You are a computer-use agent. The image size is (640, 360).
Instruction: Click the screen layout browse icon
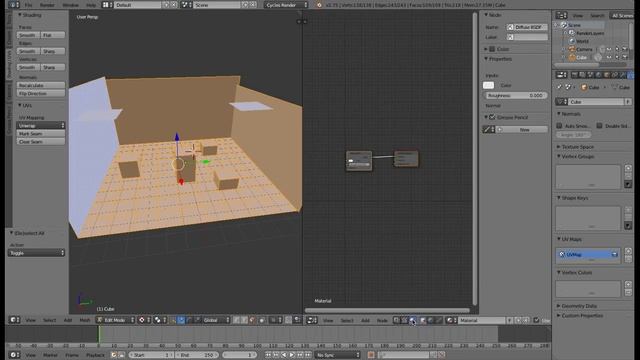108,5
